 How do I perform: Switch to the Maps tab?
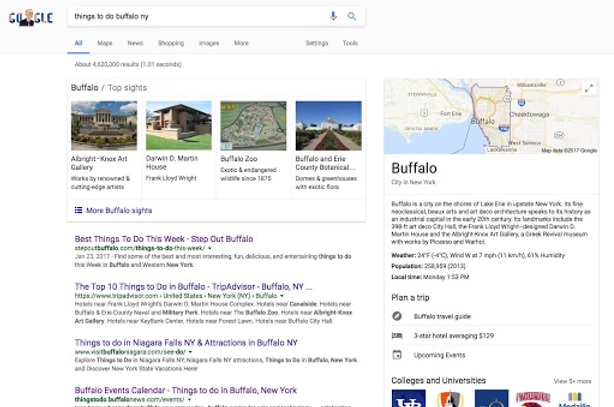pyautogui.click(x=105, y=43)
